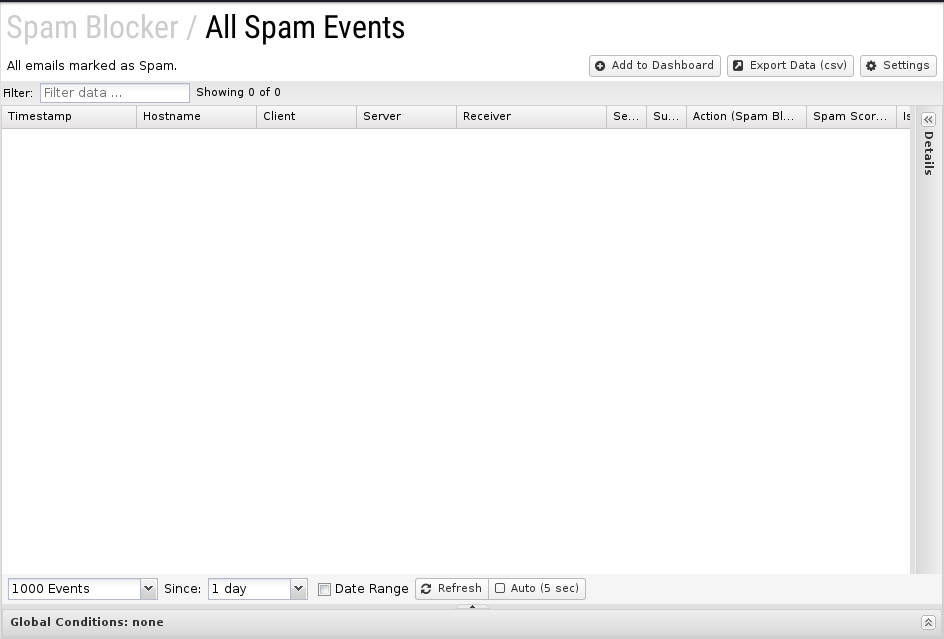This screenshot has width=944, height=639.
Task: Click the Global Conditions: none bar
Action: coord(472,623)
